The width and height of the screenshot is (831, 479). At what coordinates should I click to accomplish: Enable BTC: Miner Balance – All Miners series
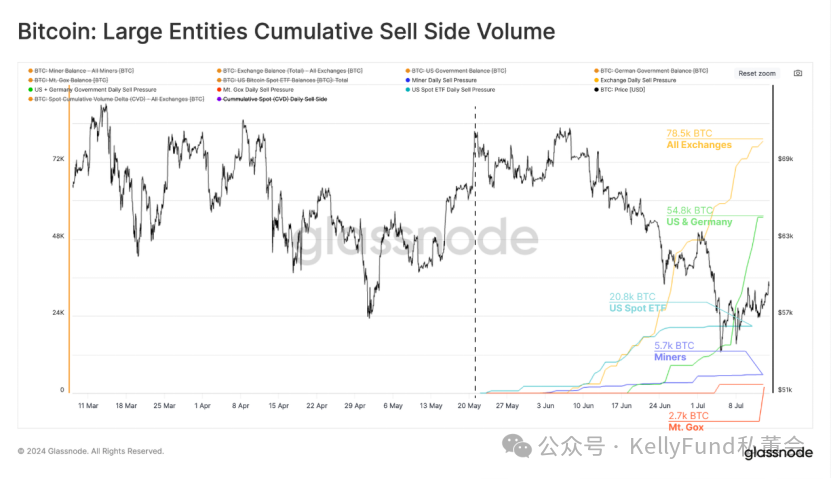point(81,70)
